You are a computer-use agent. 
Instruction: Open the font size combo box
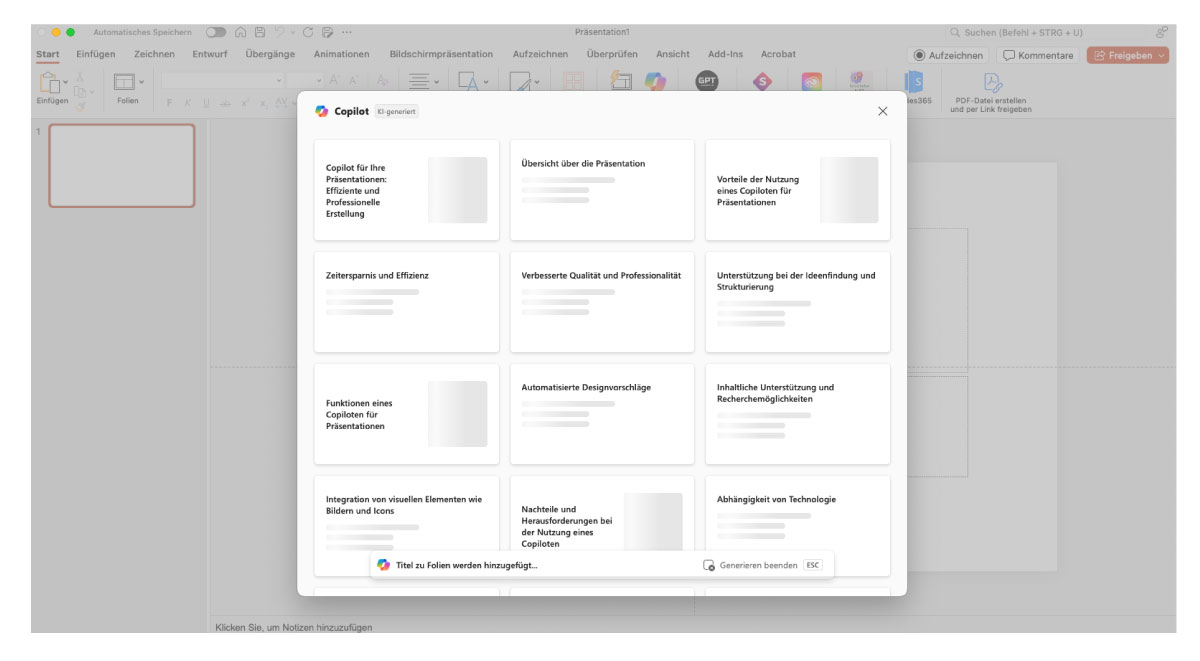click(306, 80)
